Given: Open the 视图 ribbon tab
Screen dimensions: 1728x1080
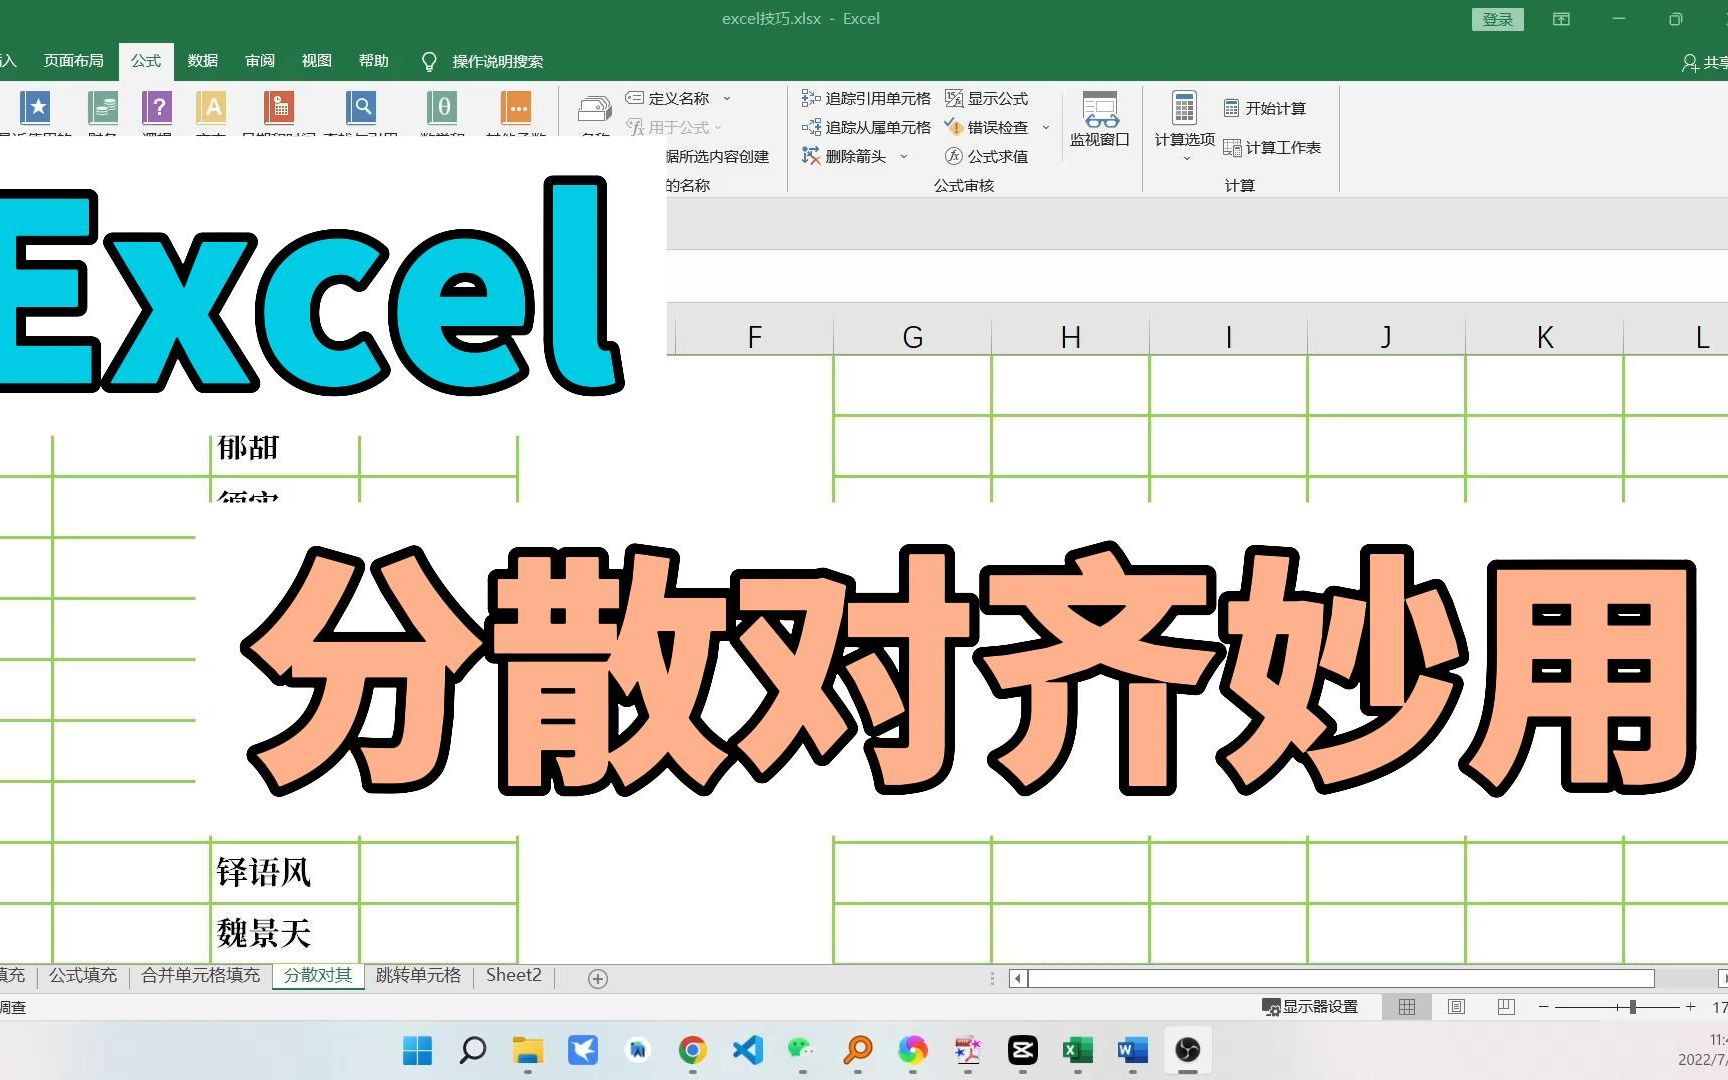Looking at the screenshot, I should [317, 61].
